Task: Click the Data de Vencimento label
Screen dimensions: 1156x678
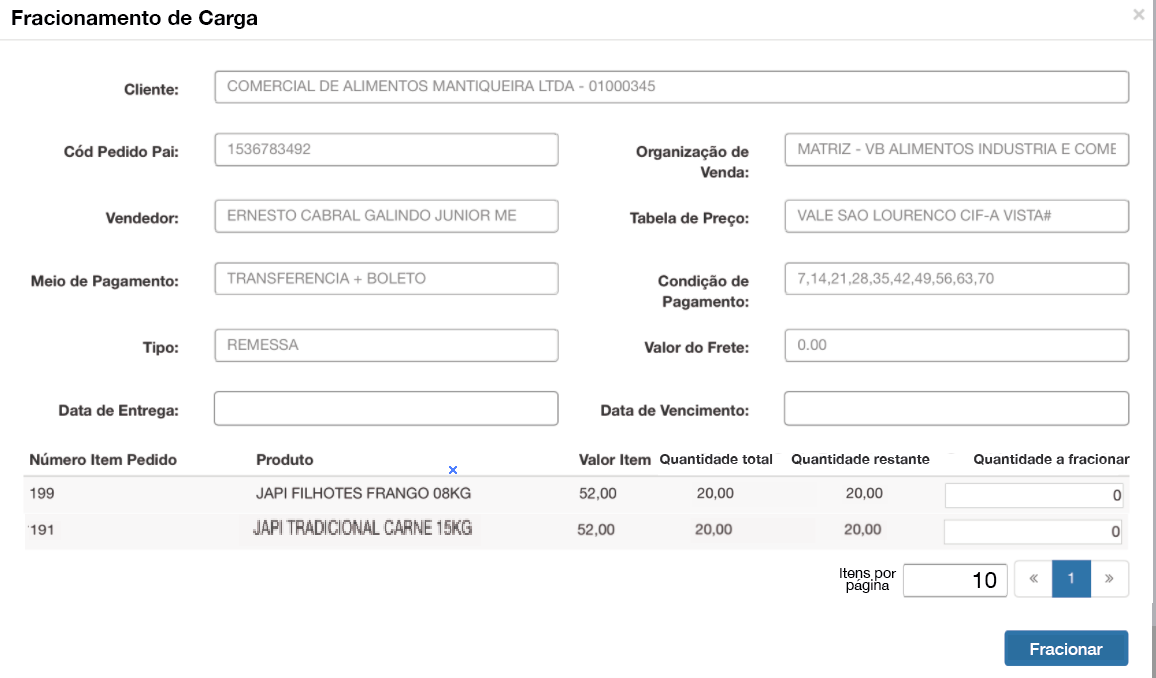Action: [675, 410]
